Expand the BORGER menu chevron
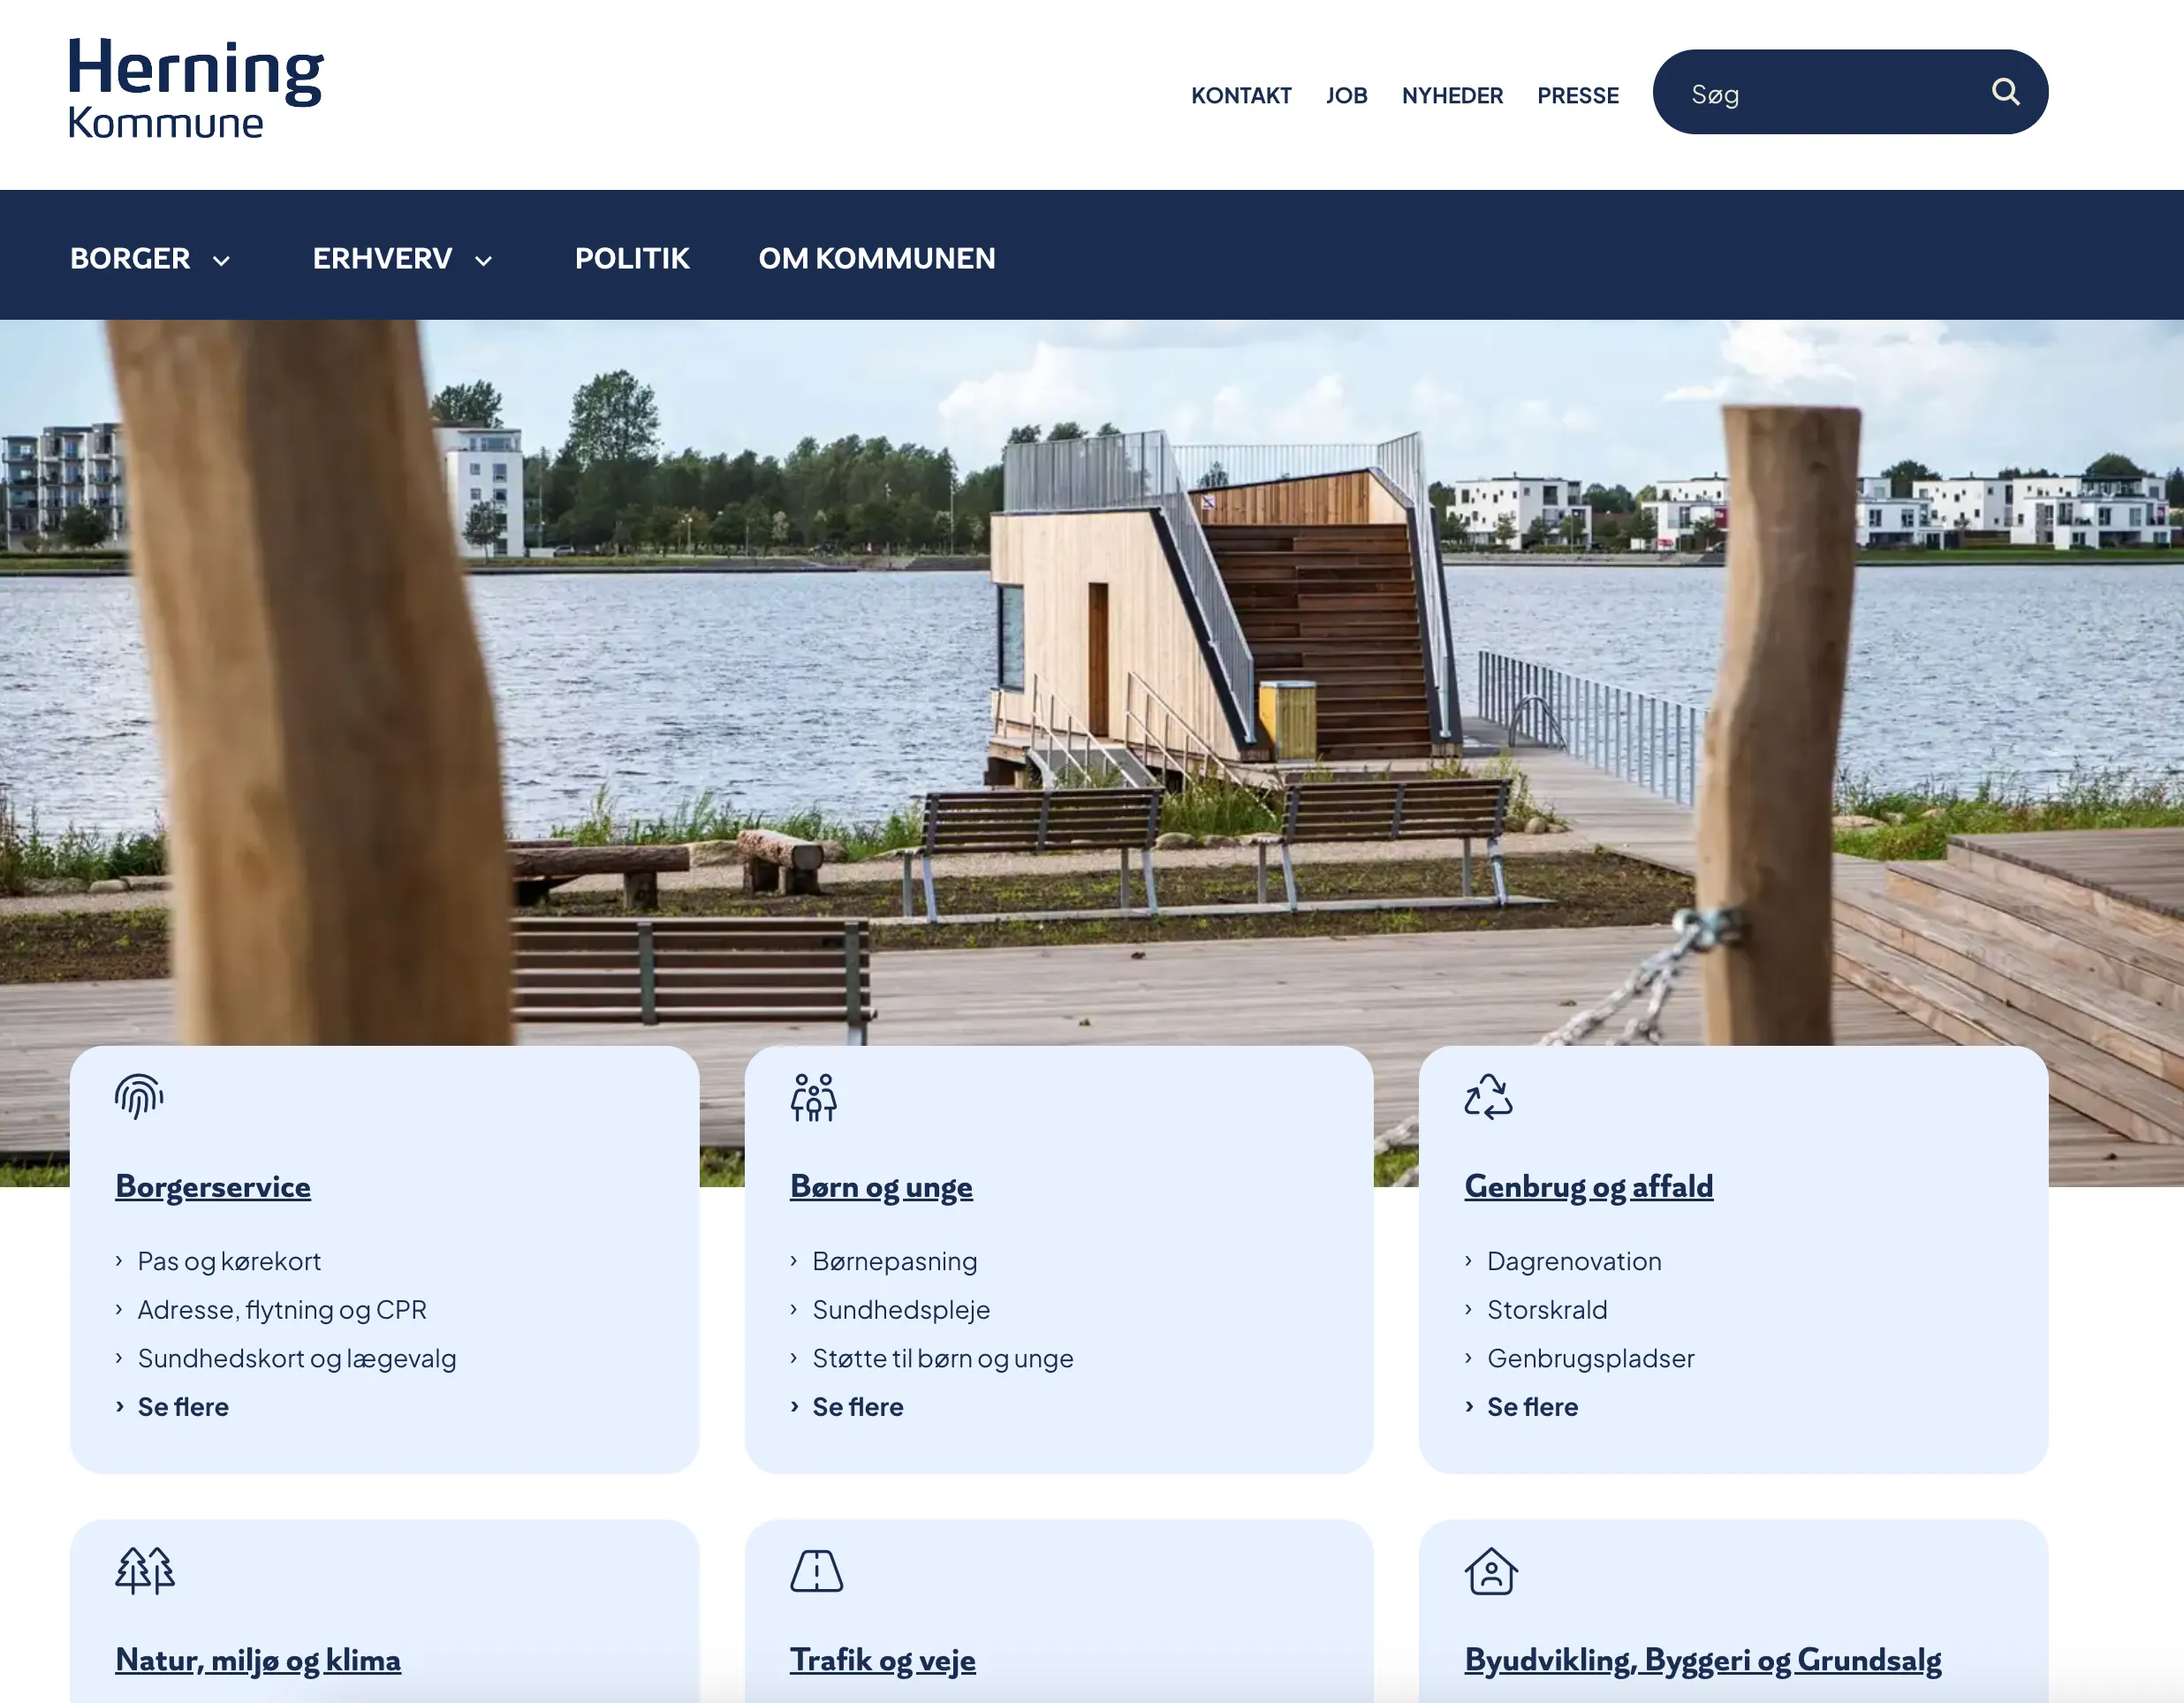Image resolution: width=2184 pixels, height=1703 pixels. click(221, 261)
